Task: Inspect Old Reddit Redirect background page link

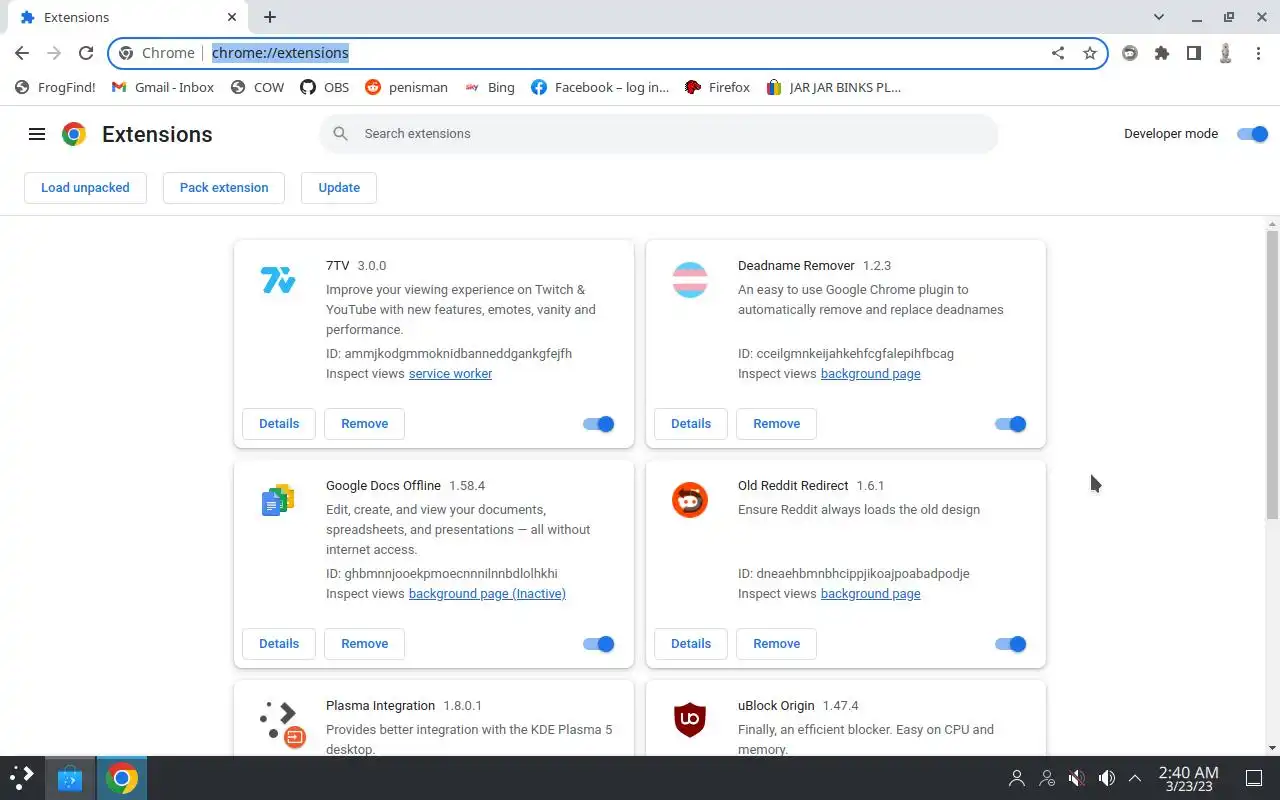Action: (871, 594)
